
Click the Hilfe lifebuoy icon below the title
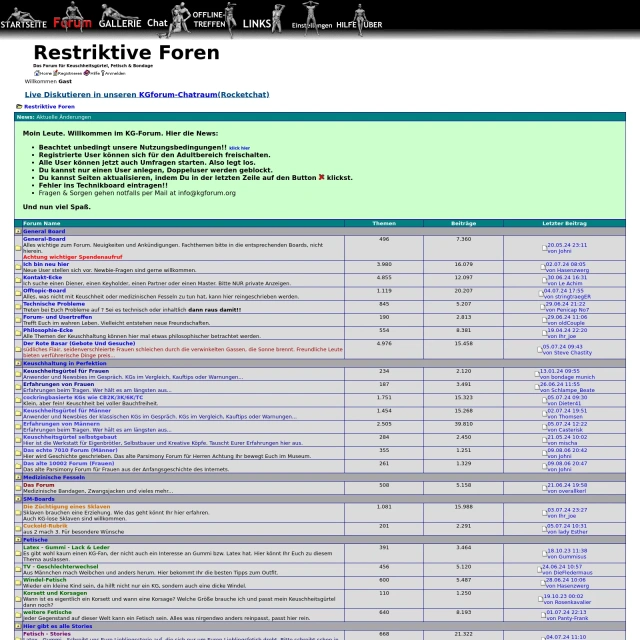pos(87,73)
